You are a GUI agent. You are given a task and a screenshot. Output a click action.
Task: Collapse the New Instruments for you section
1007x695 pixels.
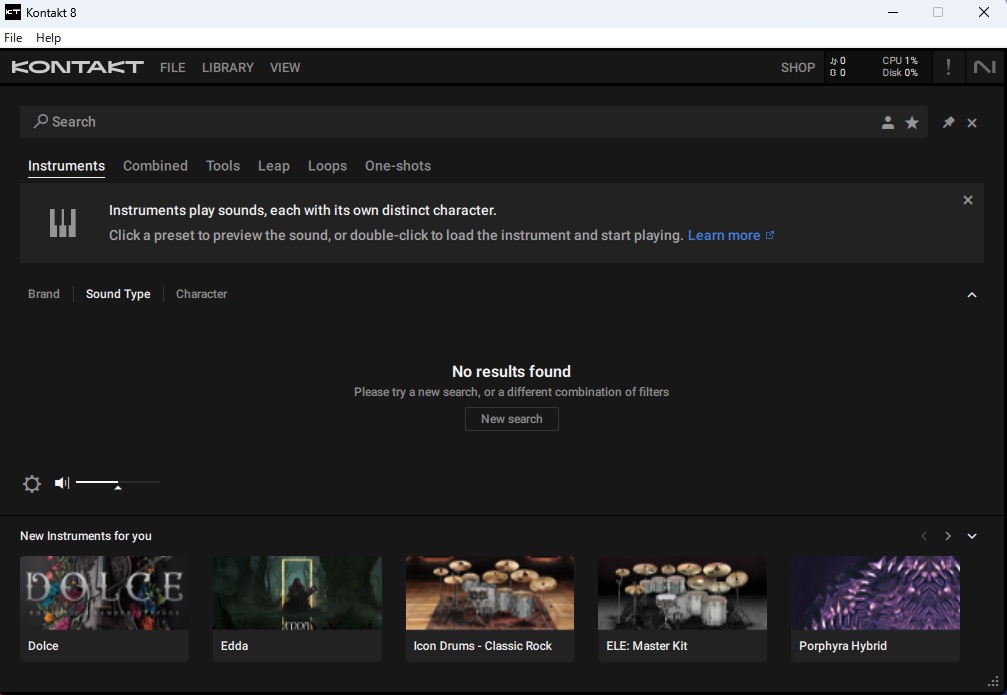(x=972, y=536)
